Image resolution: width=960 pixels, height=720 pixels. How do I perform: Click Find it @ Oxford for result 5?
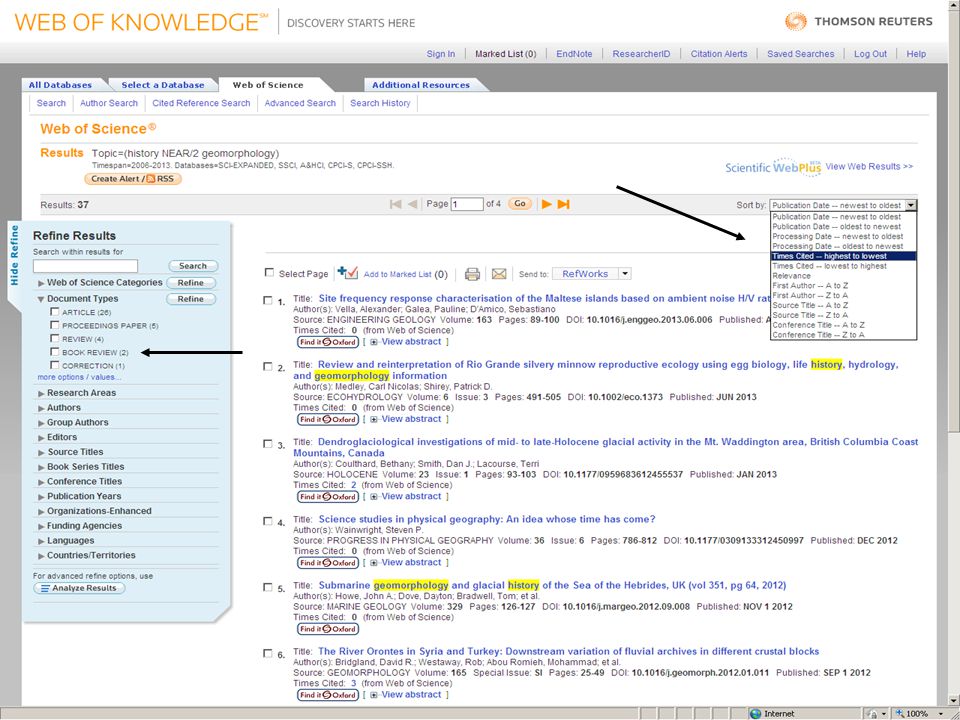tap(328, 629)
